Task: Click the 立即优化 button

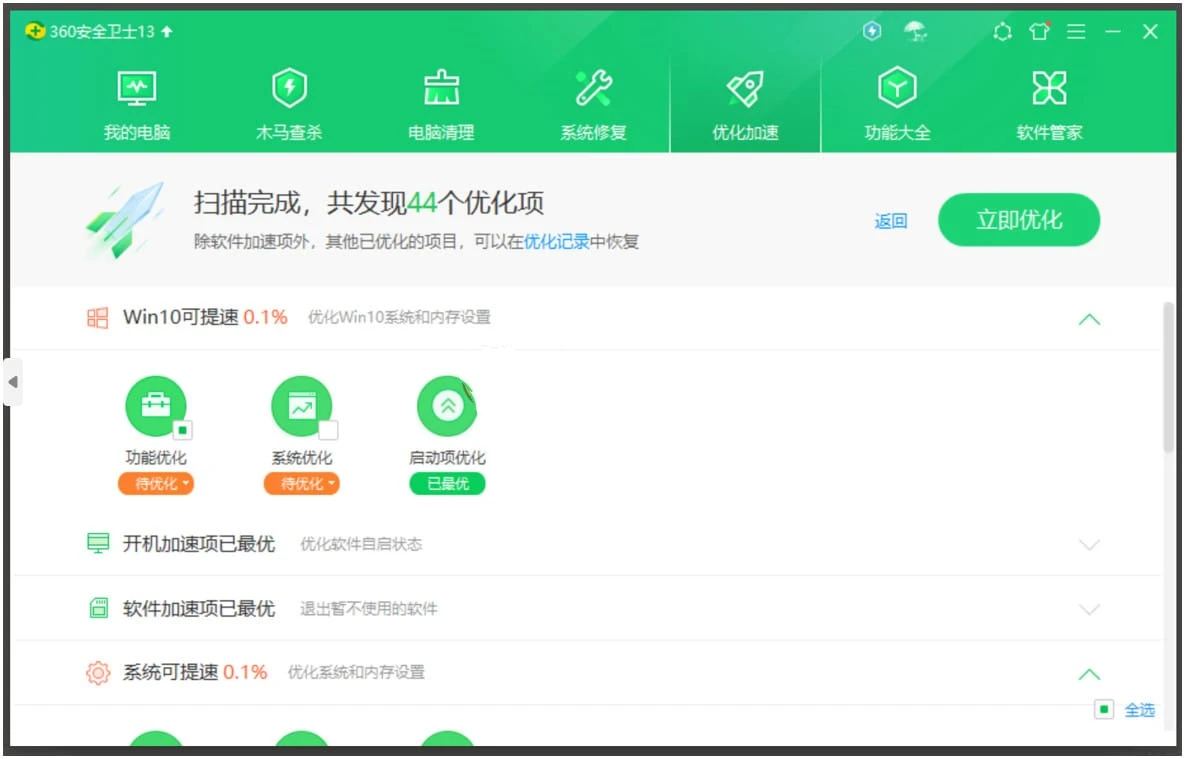Action: [x=1018, y=220]
